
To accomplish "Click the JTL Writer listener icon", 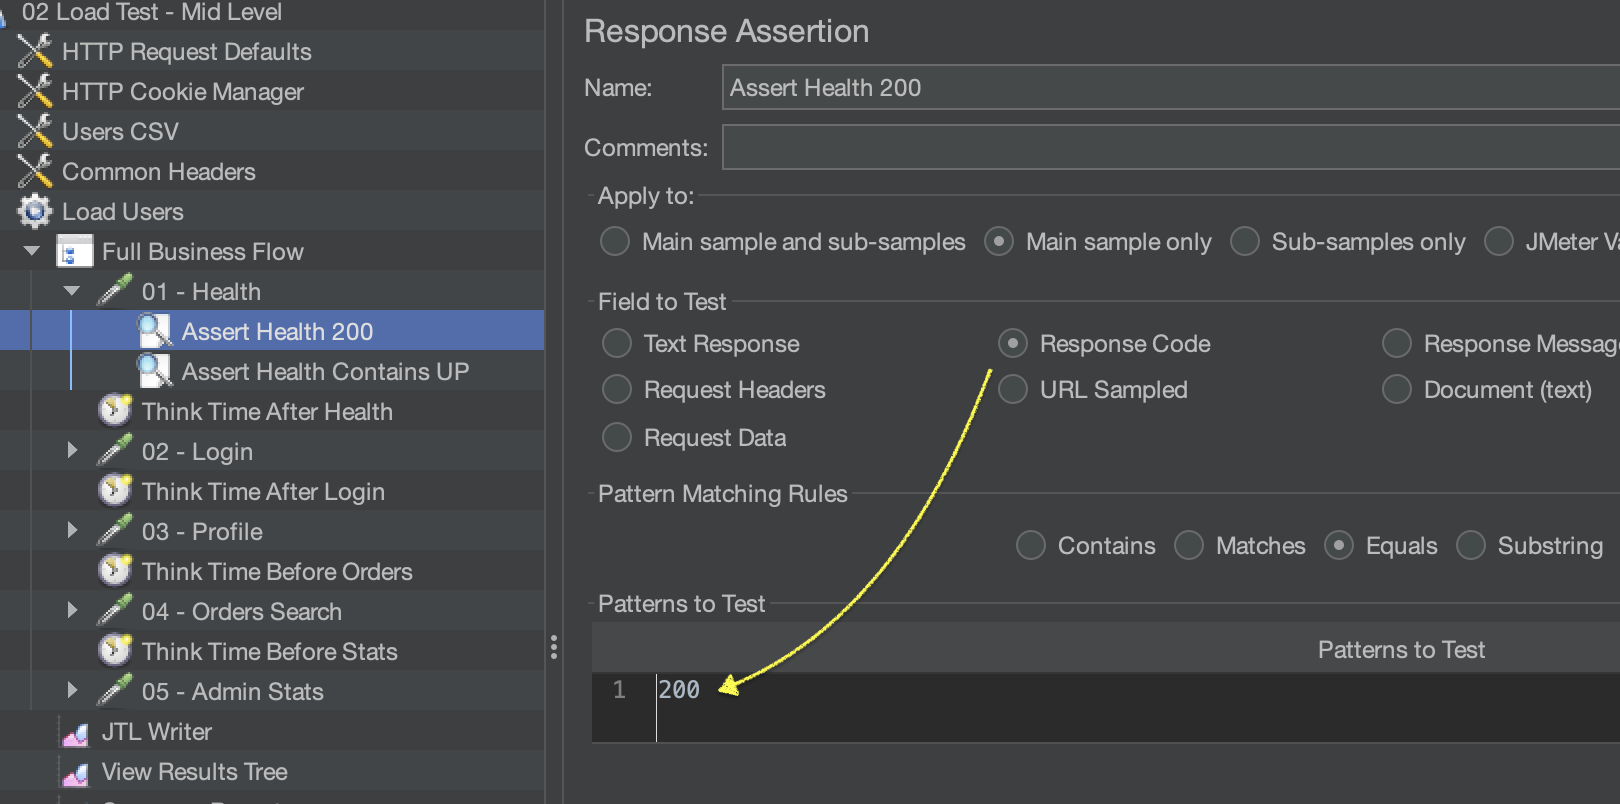I will [75, 733].
